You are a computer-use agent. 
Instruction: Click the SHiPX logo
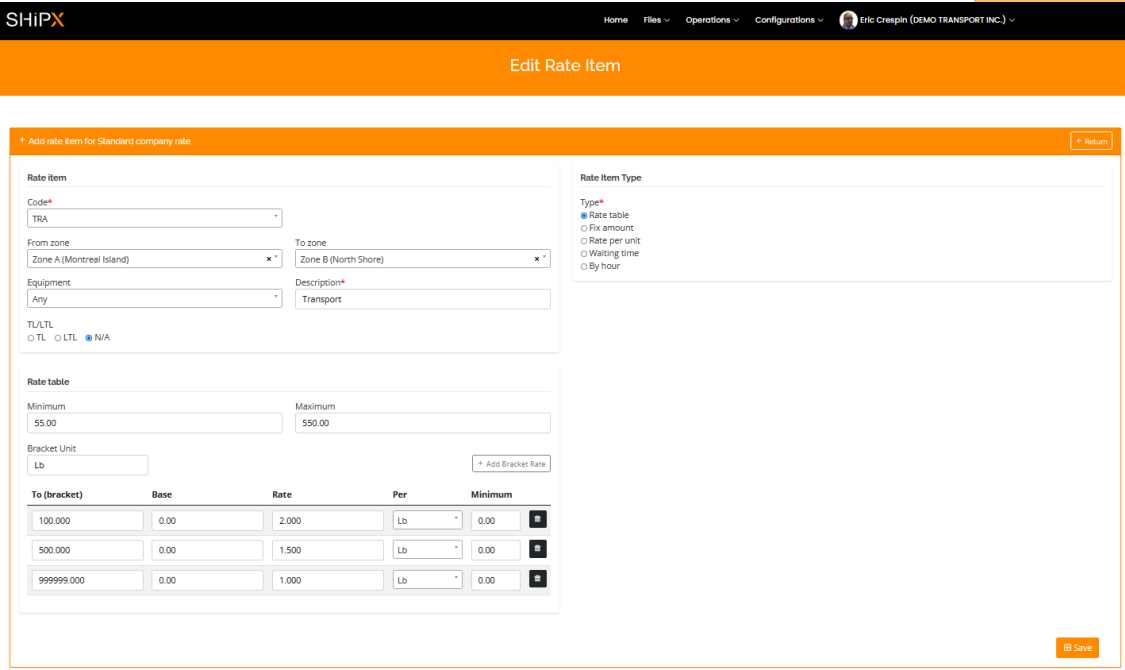point(35,20)
